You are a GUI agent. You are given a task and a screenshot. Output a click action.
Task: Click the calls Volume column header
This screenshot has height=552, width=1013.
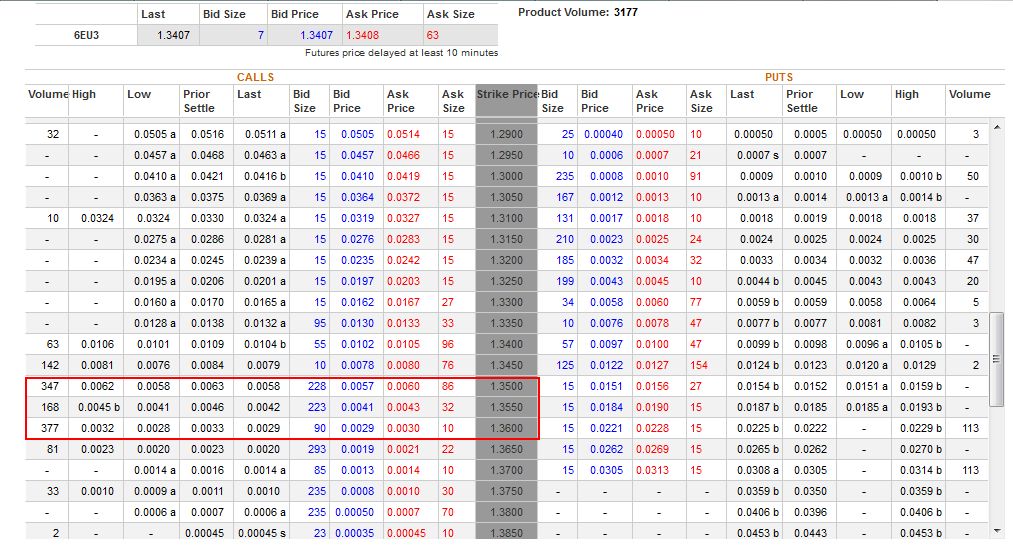48,95
